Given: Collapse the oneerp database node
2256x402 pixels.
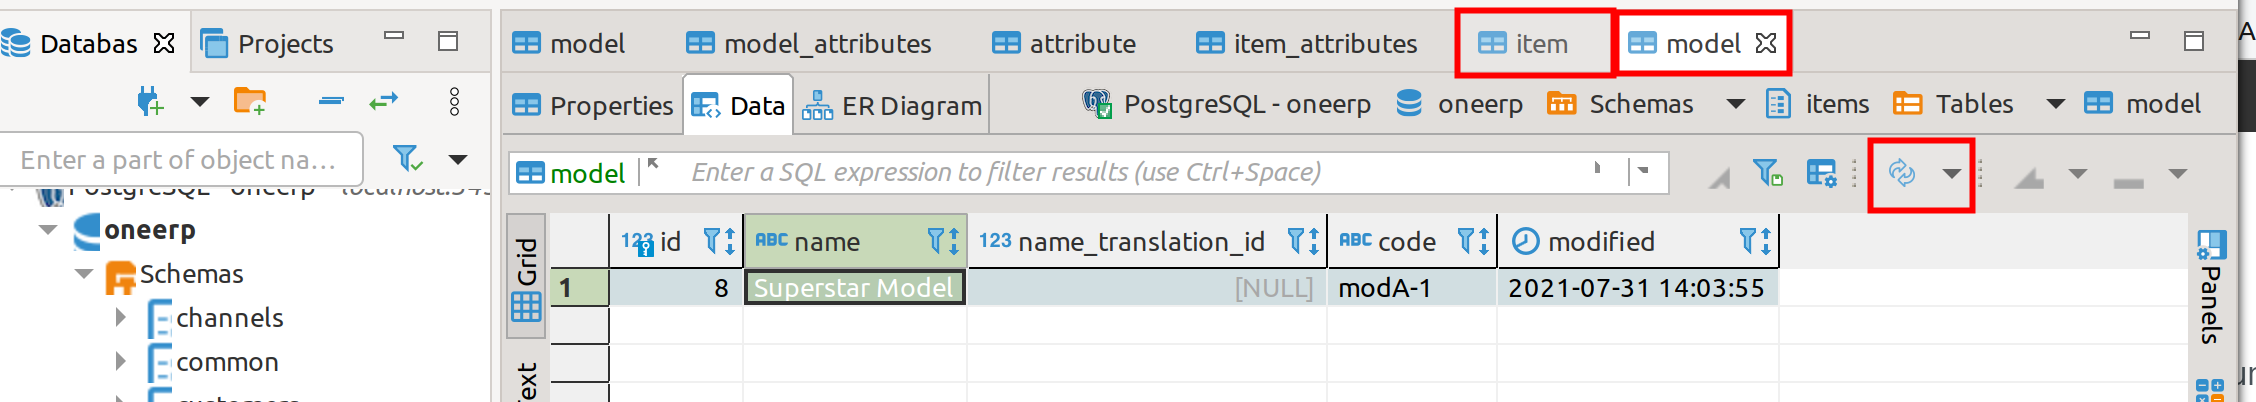Looking at the screenshot, I should click(48, 230).
